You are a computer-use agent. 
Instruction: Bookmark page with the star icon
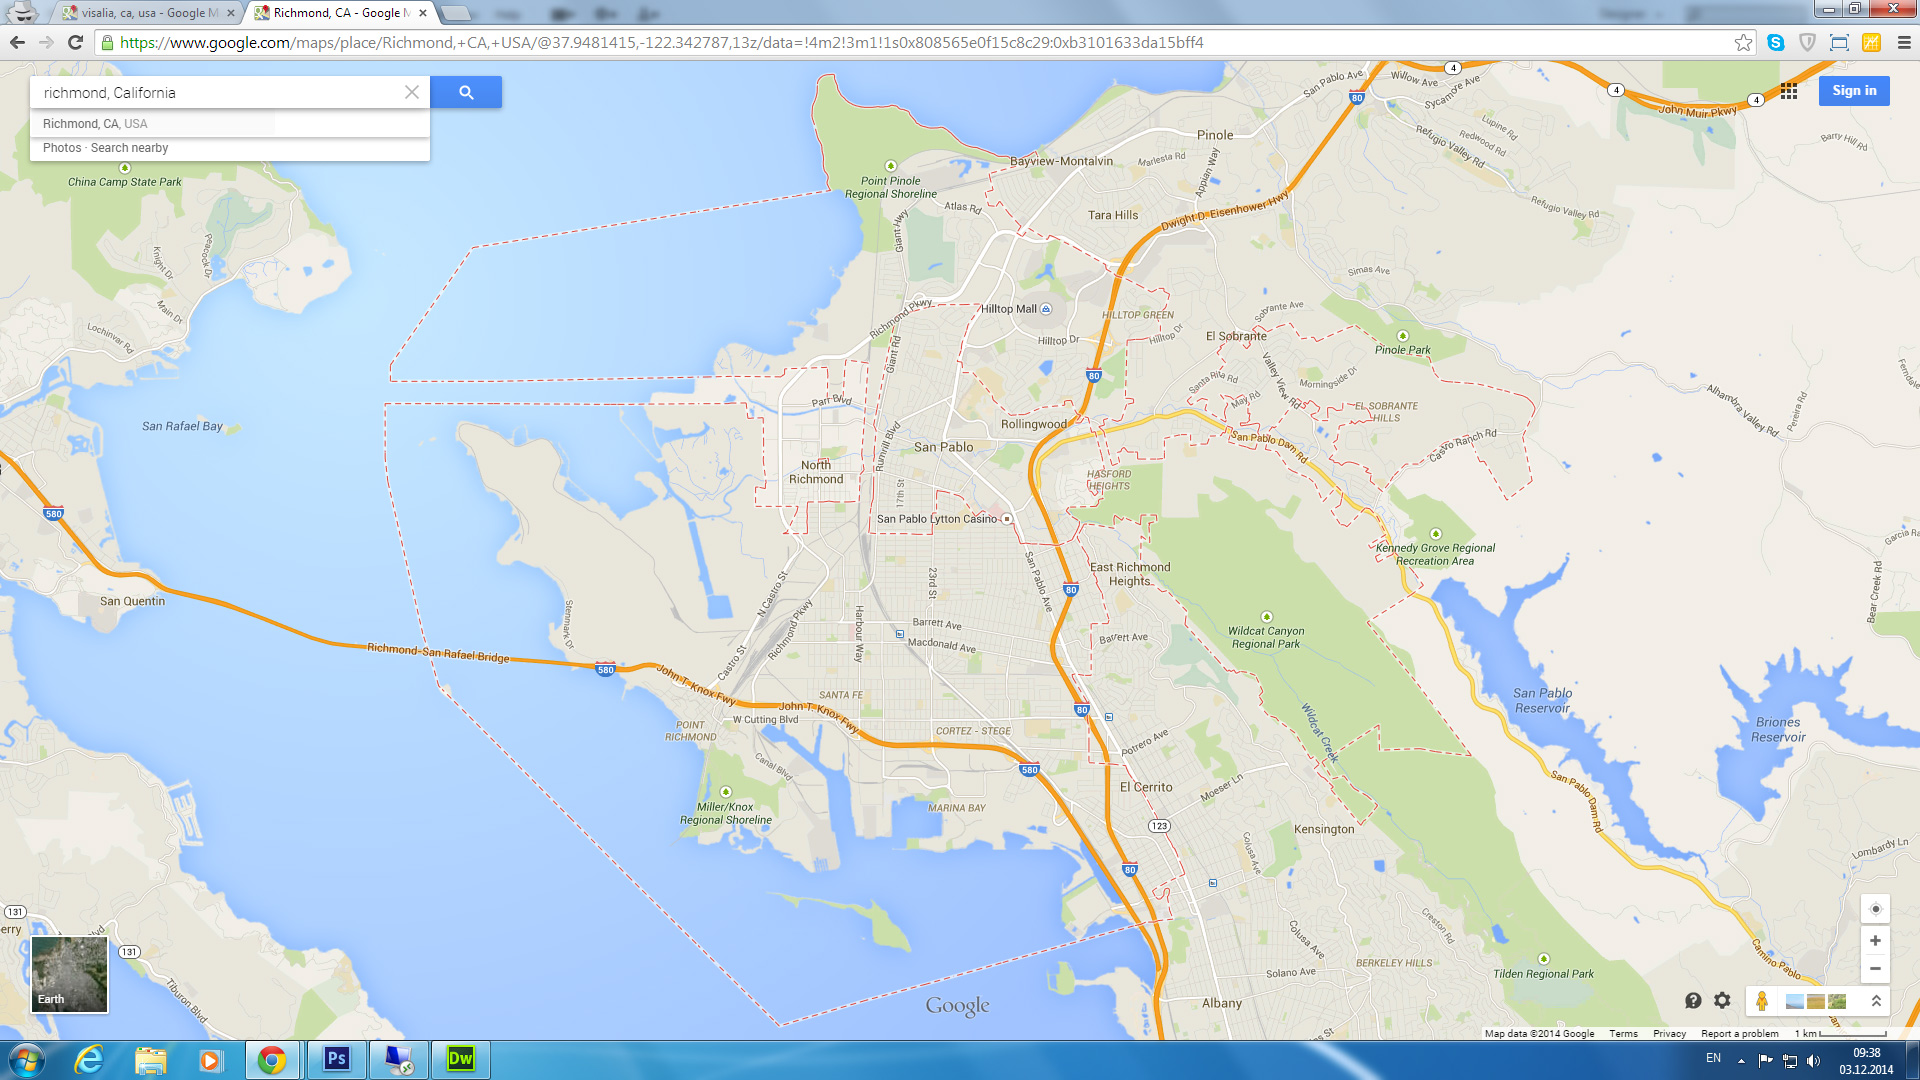tap(1743, 42)
